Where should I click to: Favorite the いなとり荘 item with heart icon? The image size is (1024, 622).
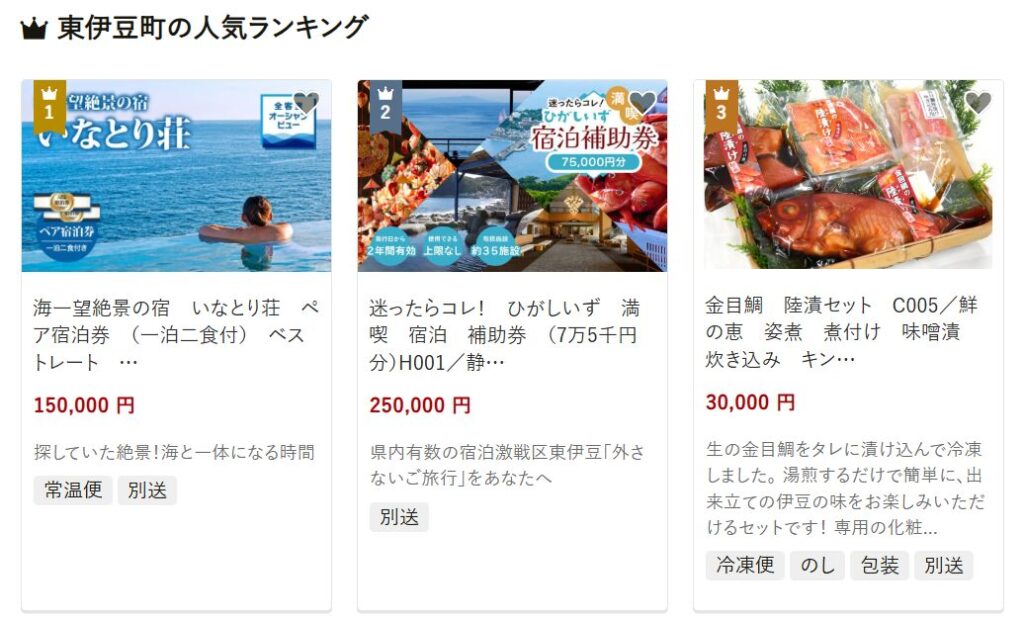(x=306, y=103)
